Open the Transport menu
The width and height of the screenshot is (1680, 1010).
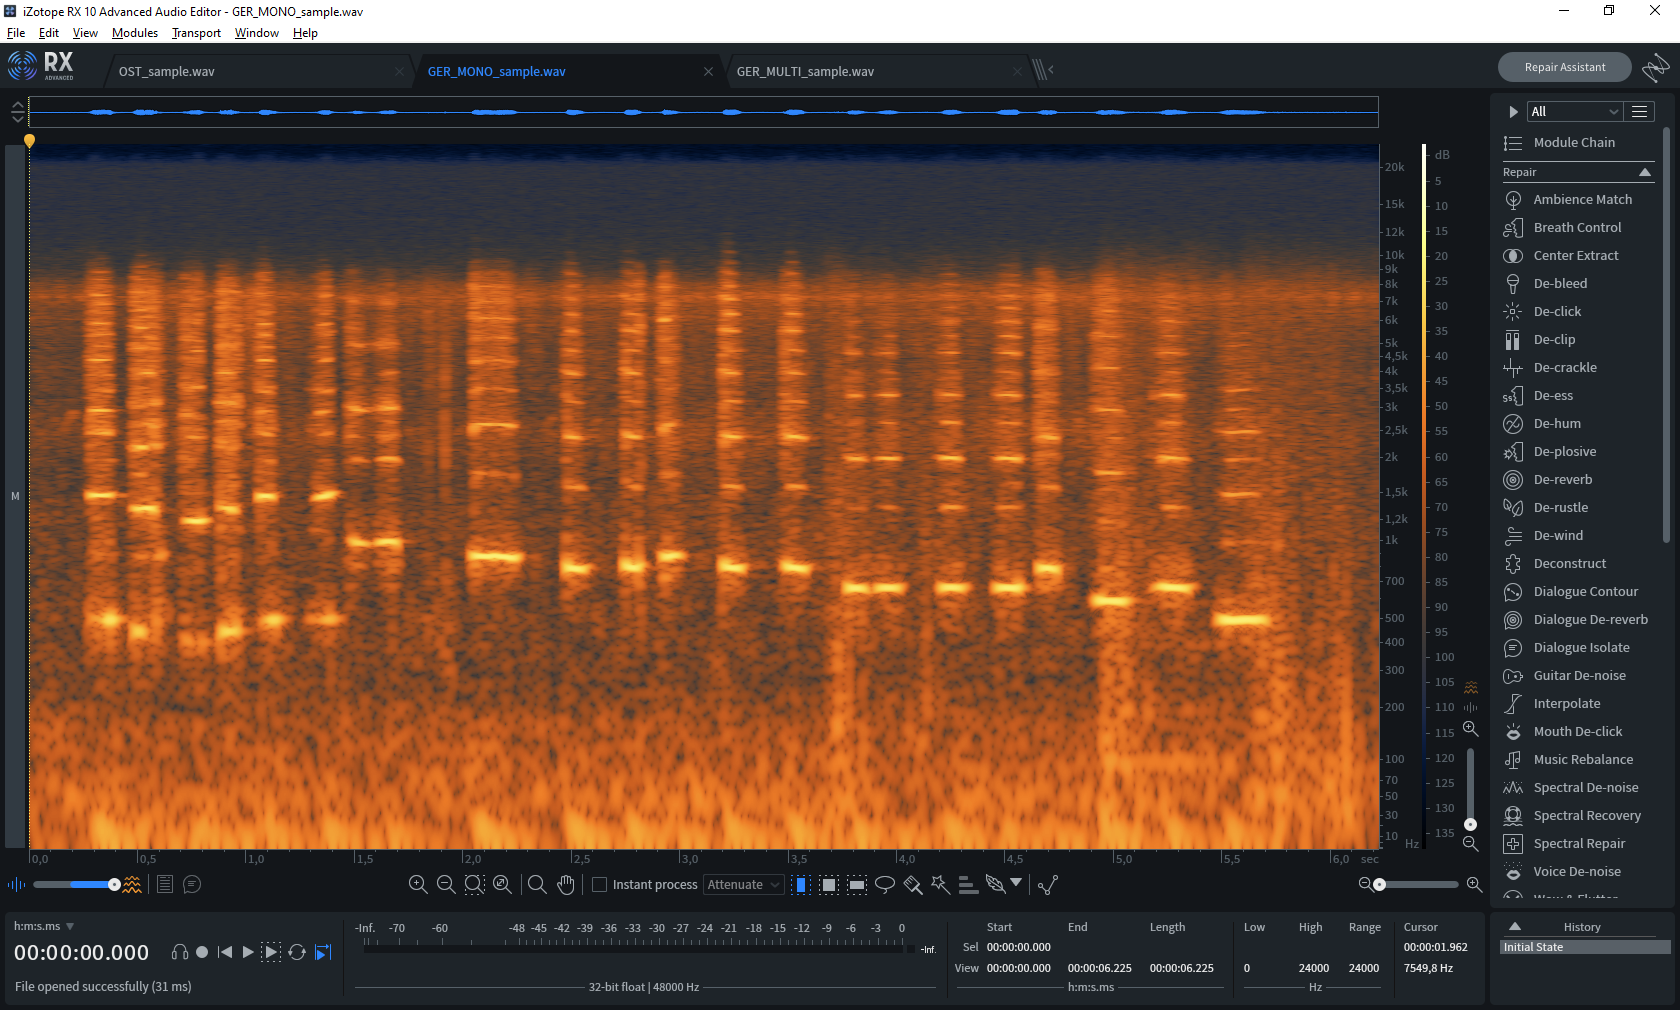196,33
